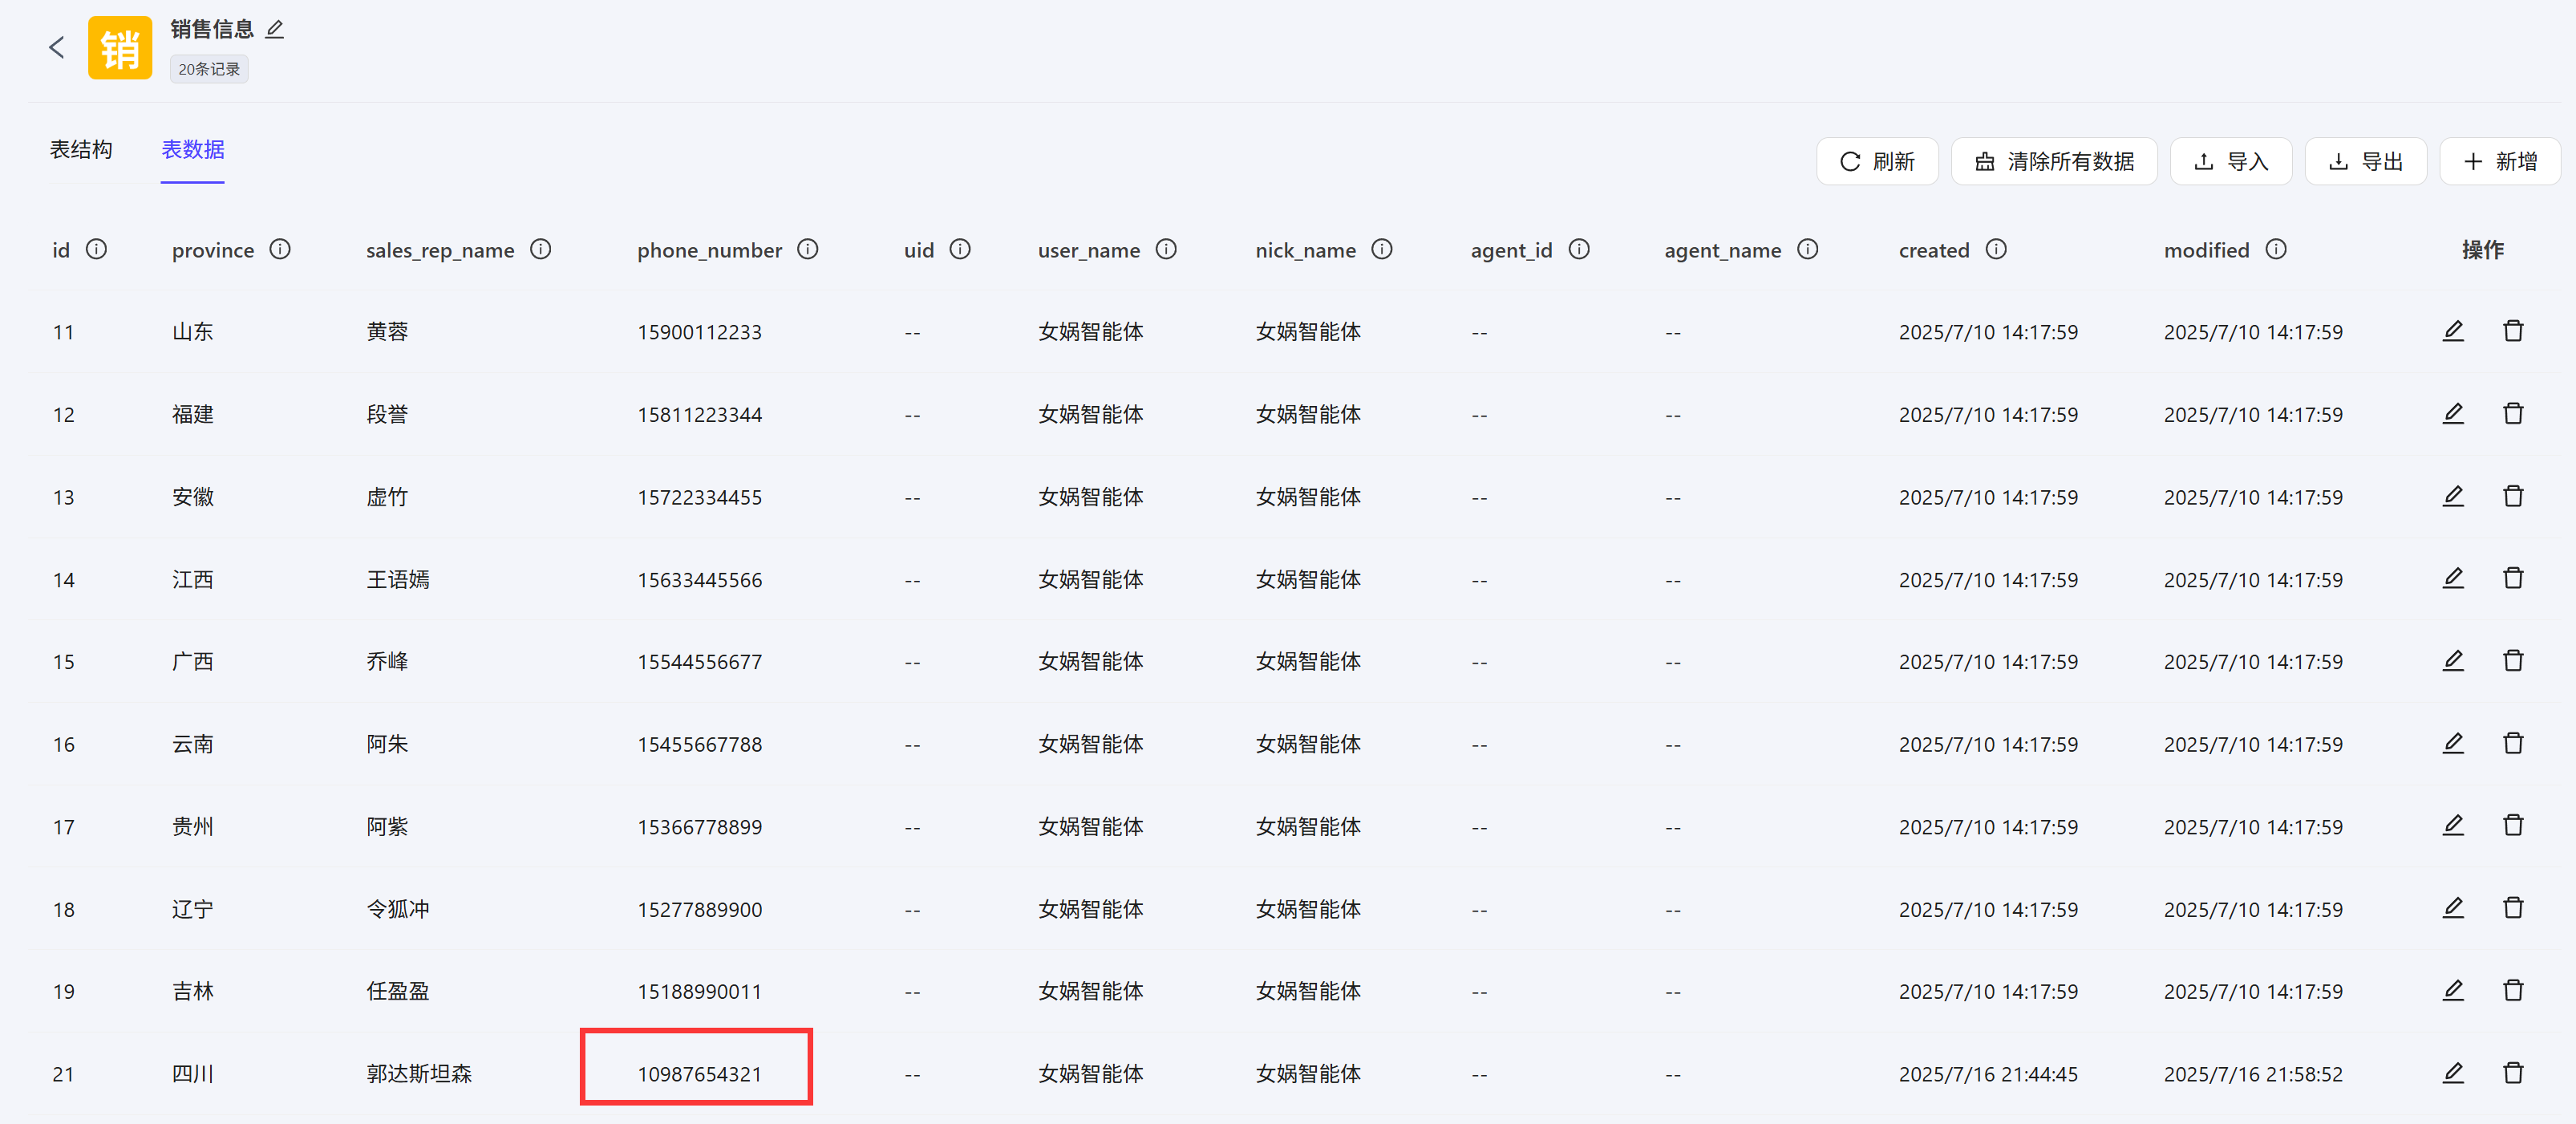Click the delete trash icon for row id 13
Image resolution: width=2576 pixels, height=1124 pixels.
click(x=2513, y=496)
